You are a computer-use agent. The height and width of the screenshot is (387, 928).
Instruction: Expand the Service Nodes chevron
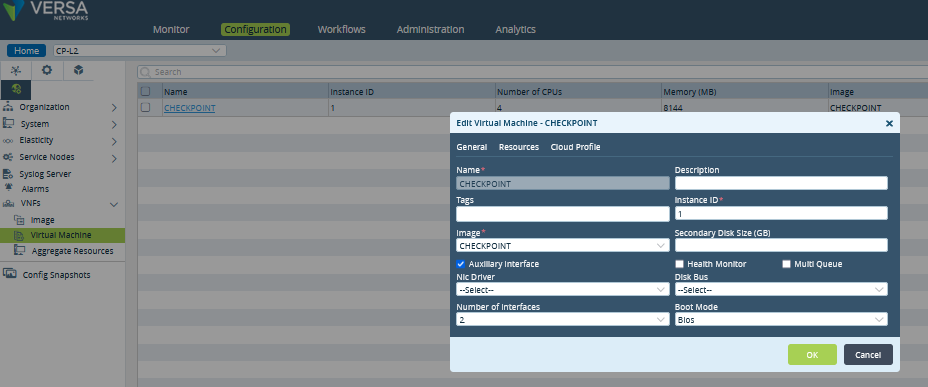[114, 158]
